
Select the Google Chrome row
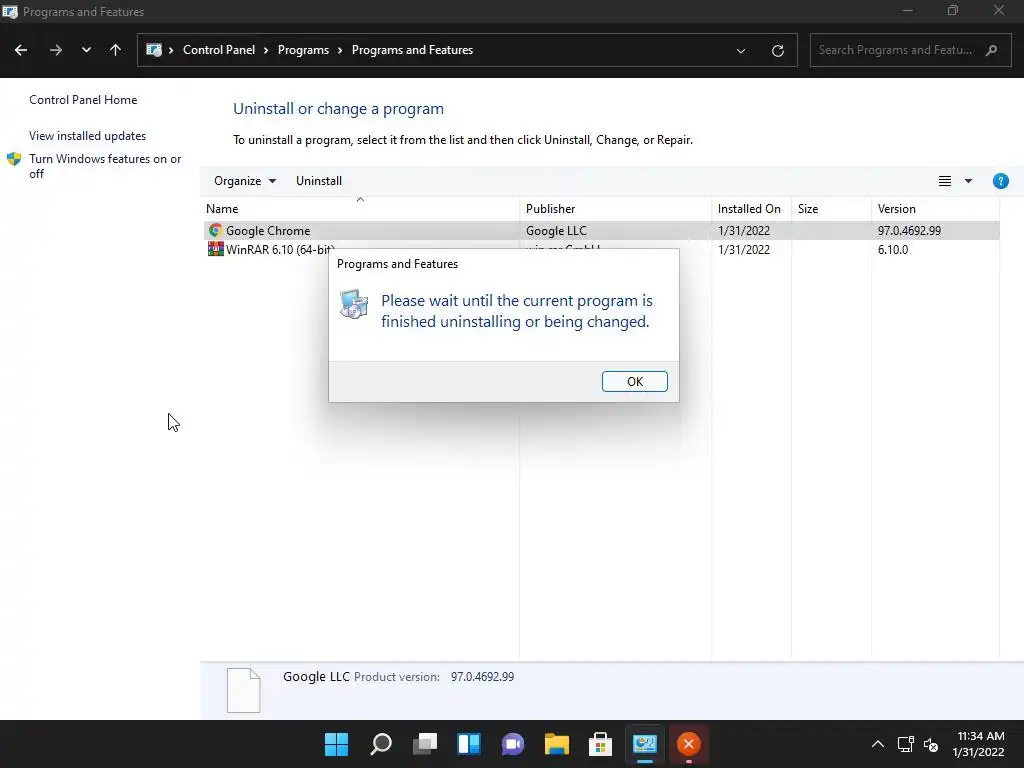(601, 231)
